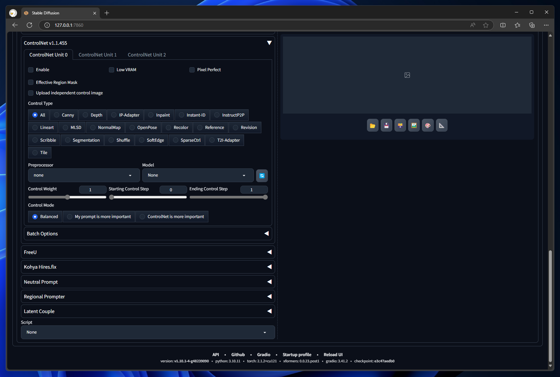Click the Reload UI link
The width and height of the screenshot is (560, 377).
(x=333, y=355)
